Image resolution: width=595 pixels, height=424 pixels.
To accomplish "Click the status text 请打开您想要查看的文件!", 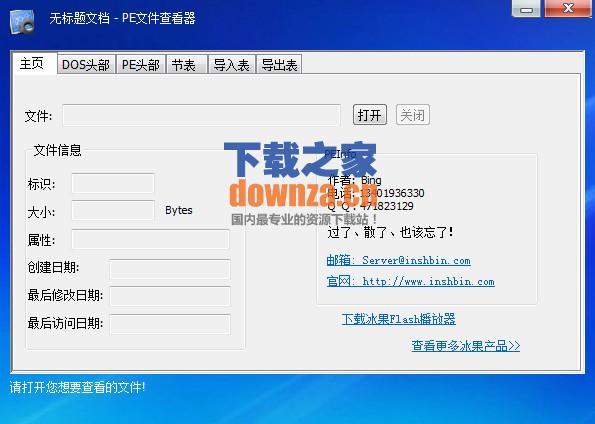I will pyautogui.click(x=77, y=387).
